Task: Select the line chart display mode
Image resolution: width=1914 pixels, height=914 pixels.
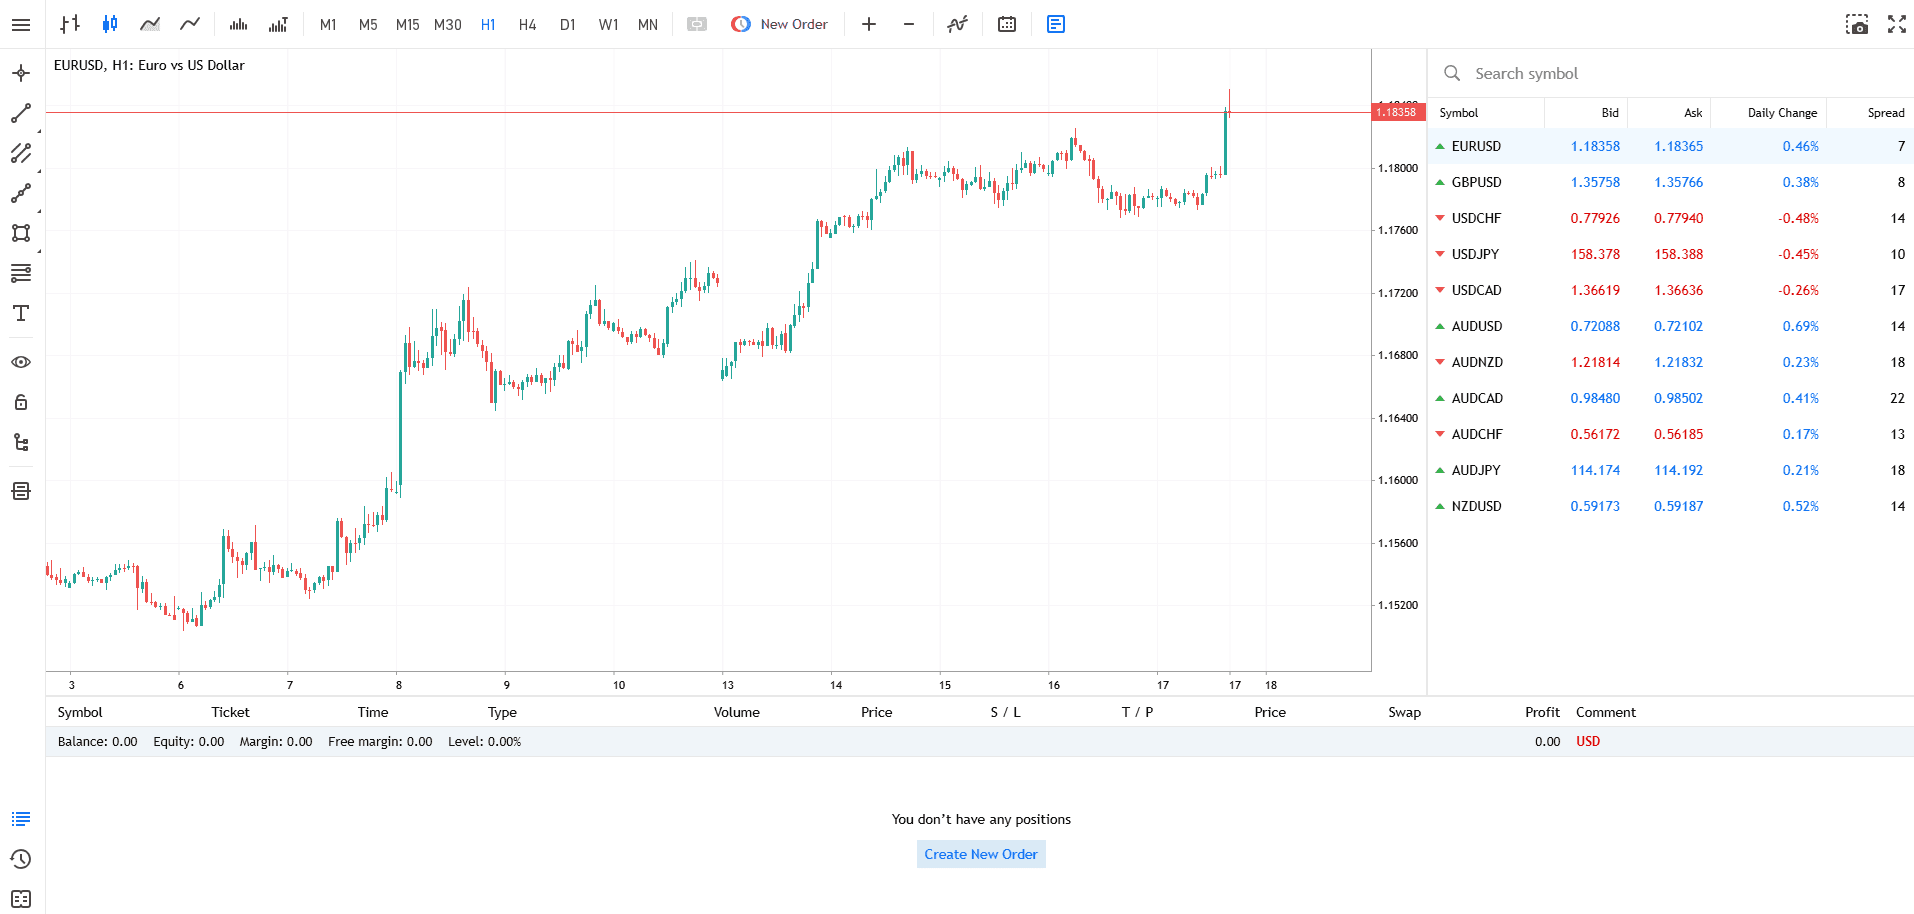Action: click(190, 24)
